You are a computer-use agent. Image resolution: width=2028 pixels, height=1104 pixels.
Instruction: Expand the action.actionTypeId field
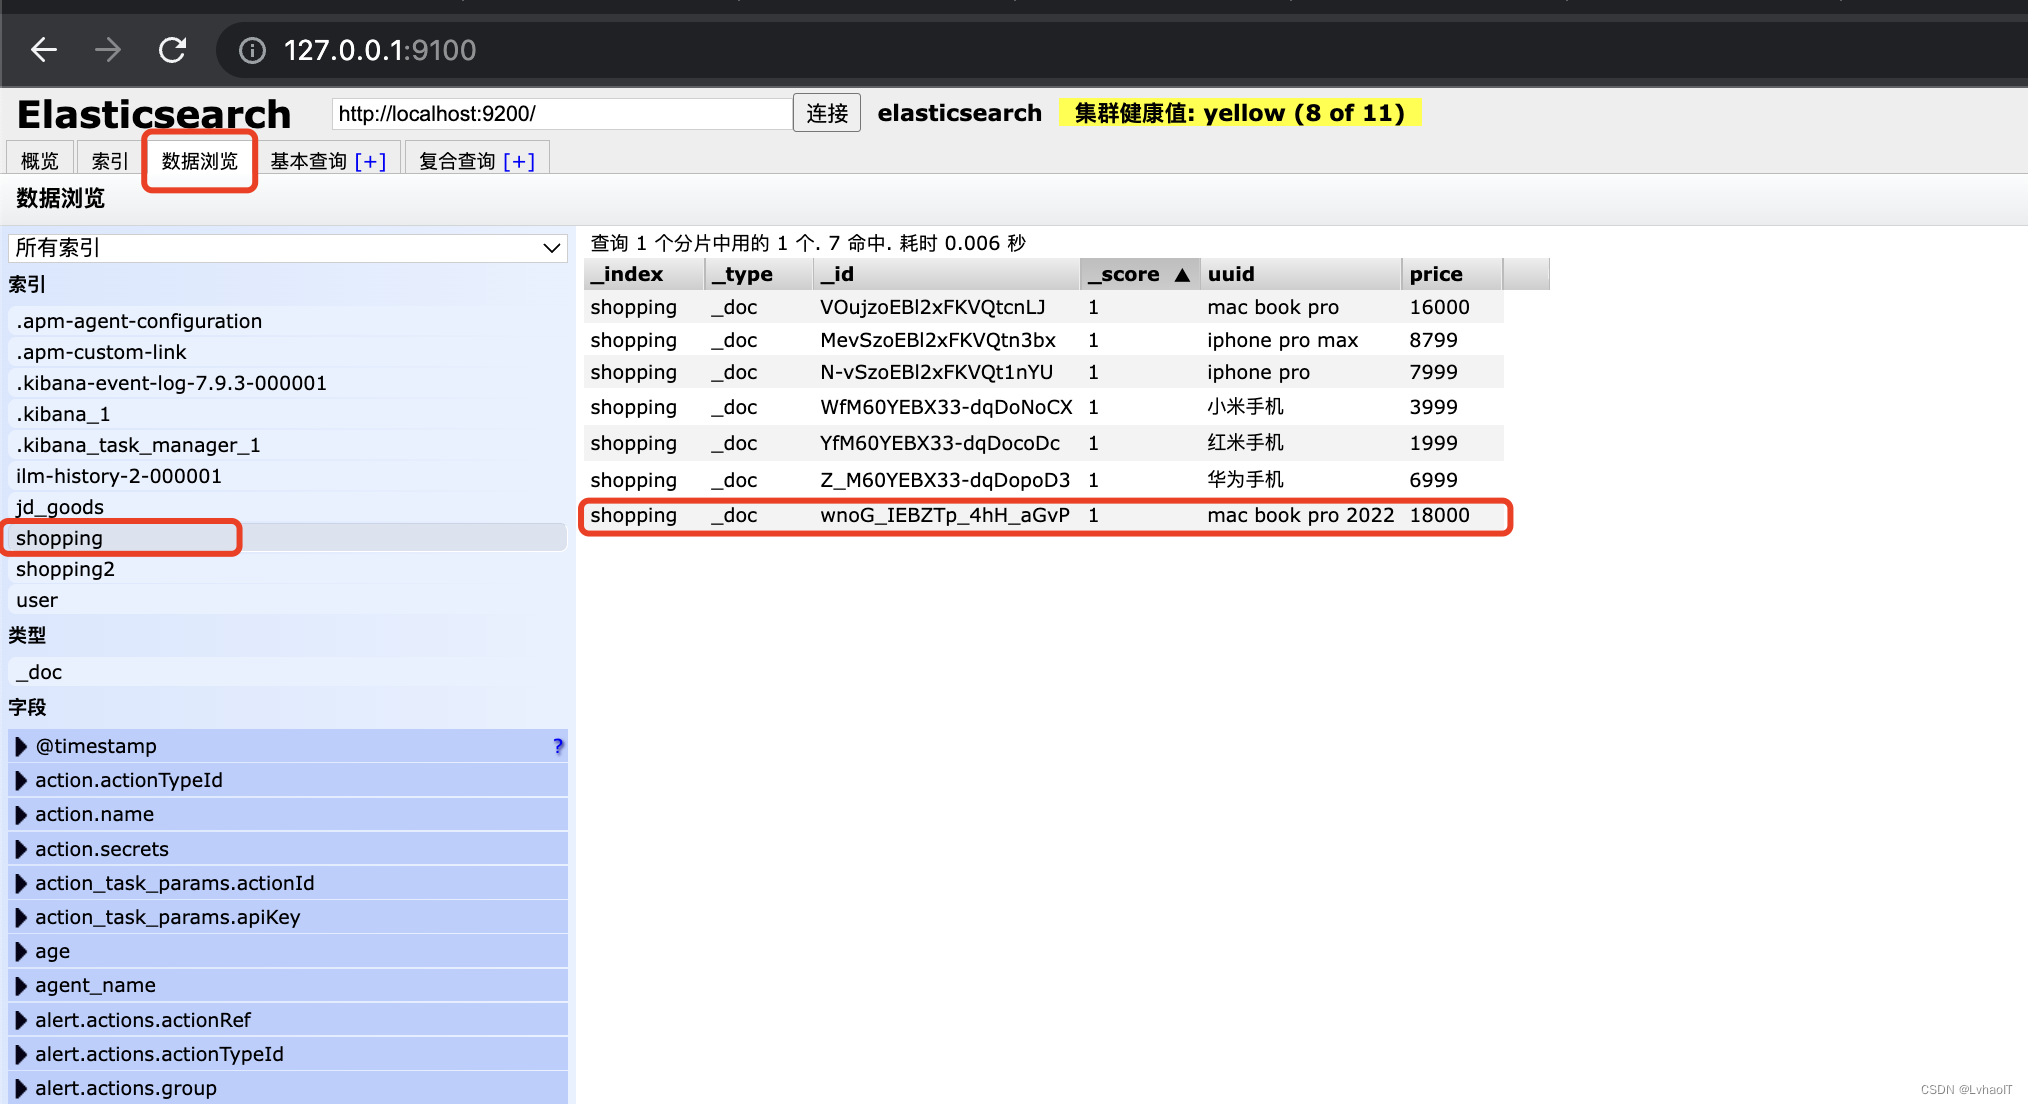tap(21, 780)
